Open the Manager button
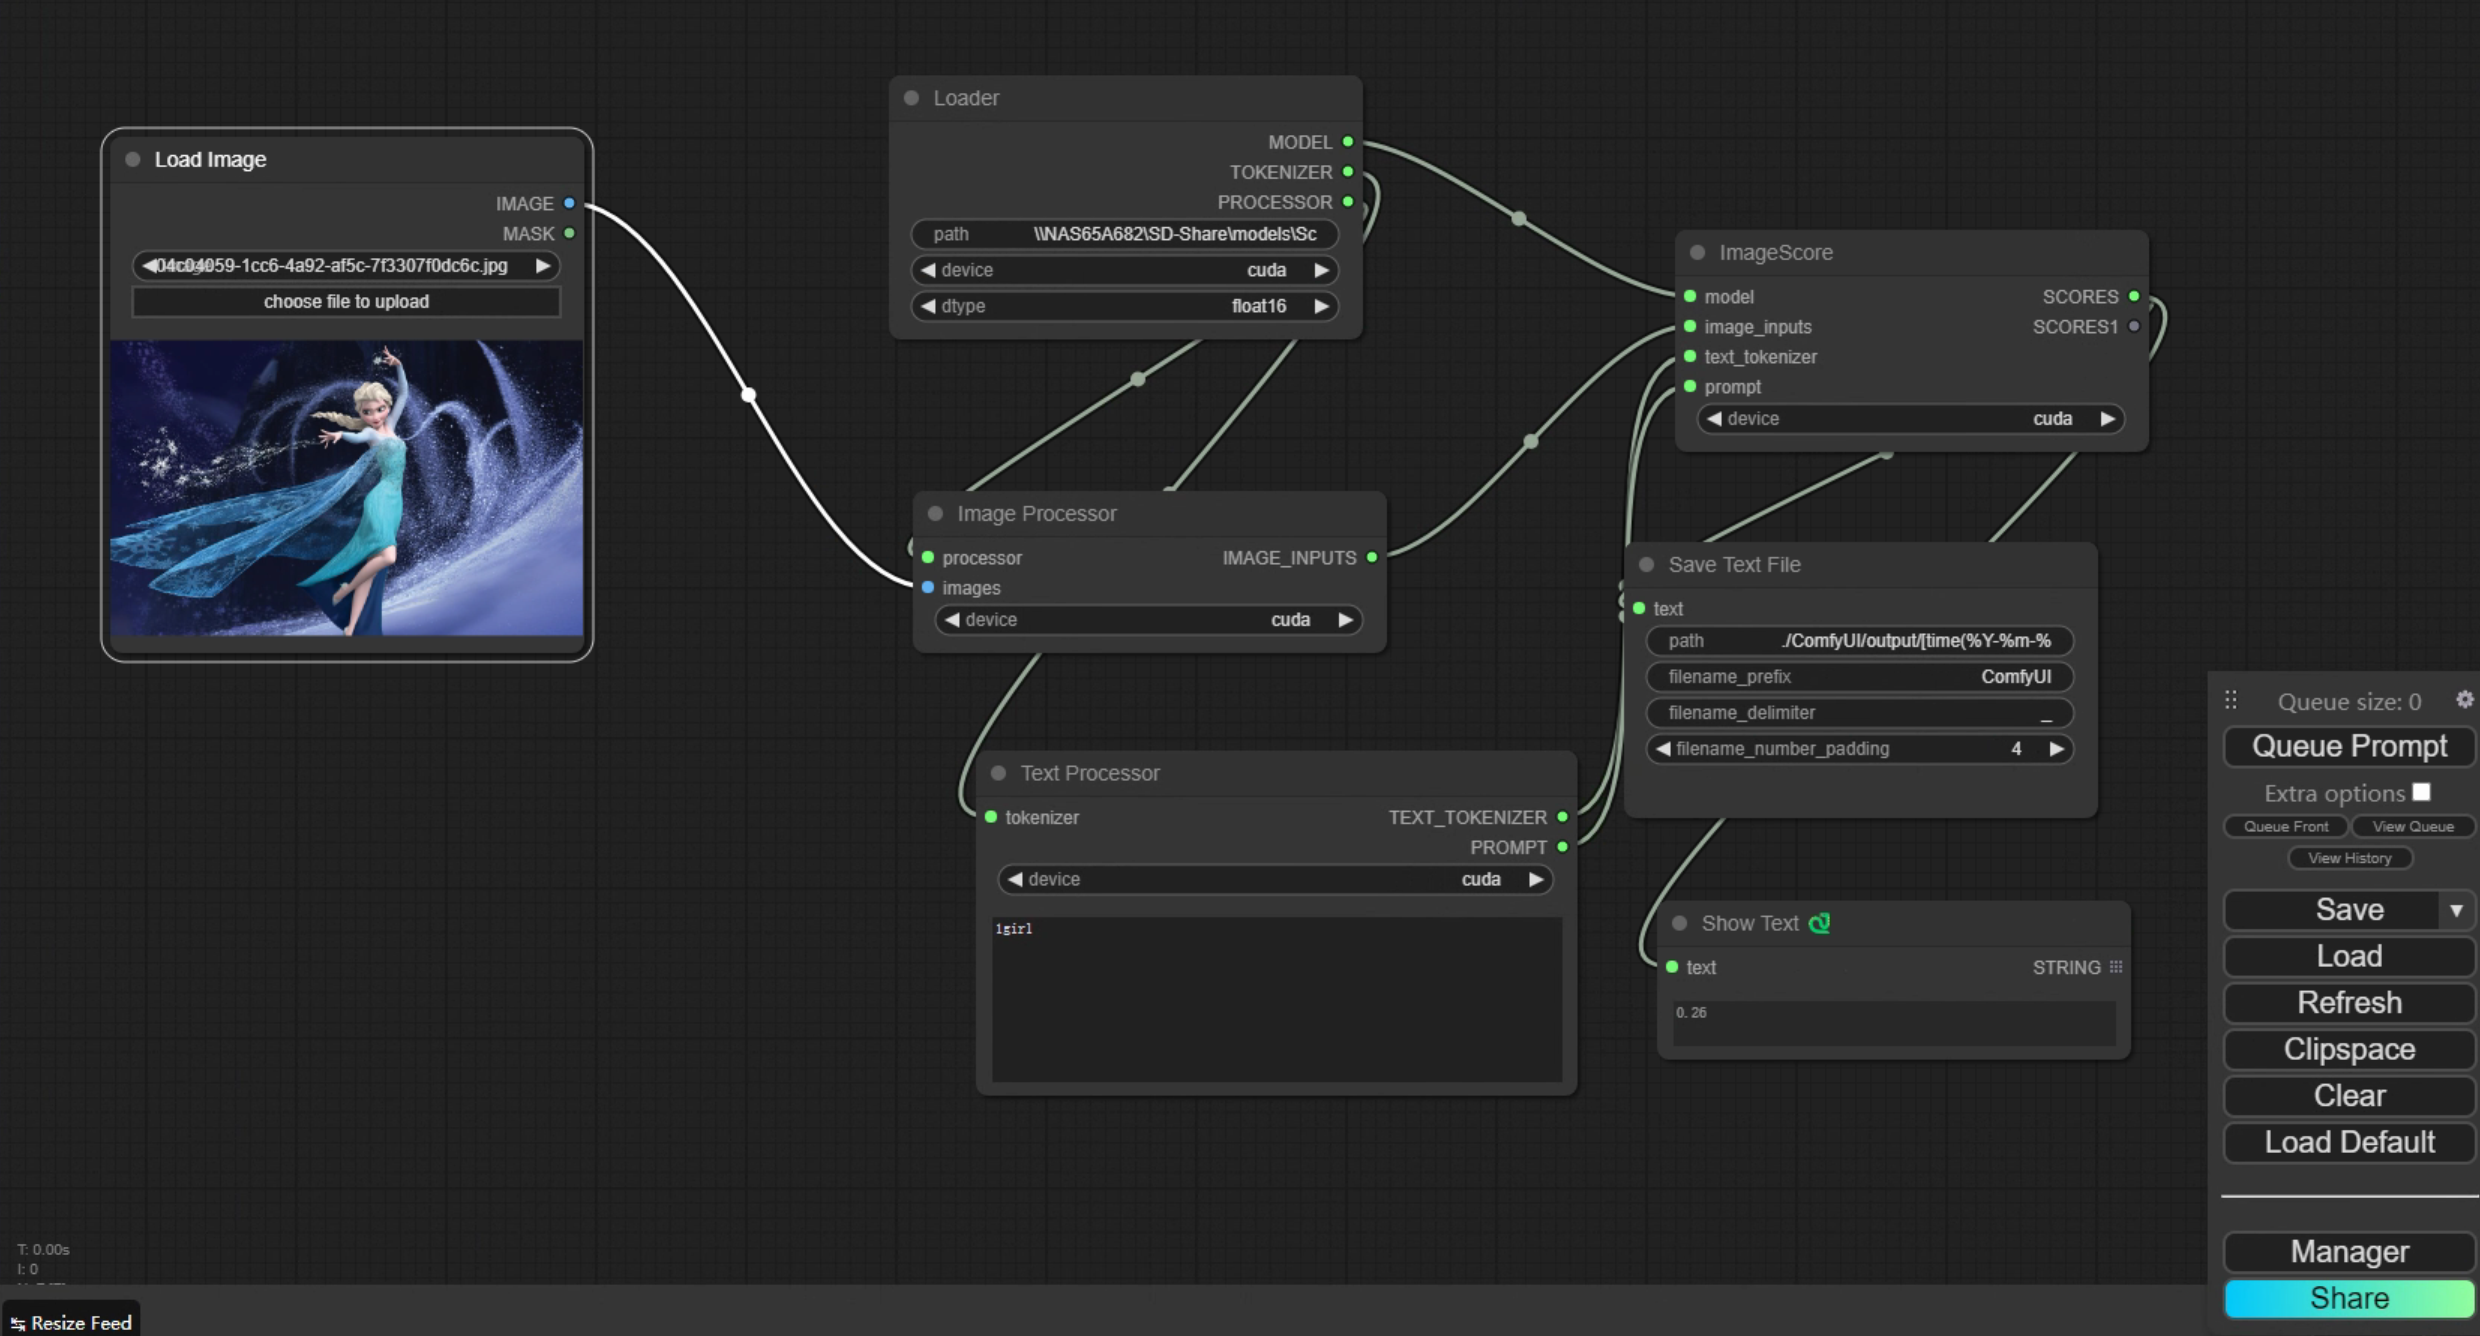This screenshot has height=1336, width=2480. (2349, 1252)
